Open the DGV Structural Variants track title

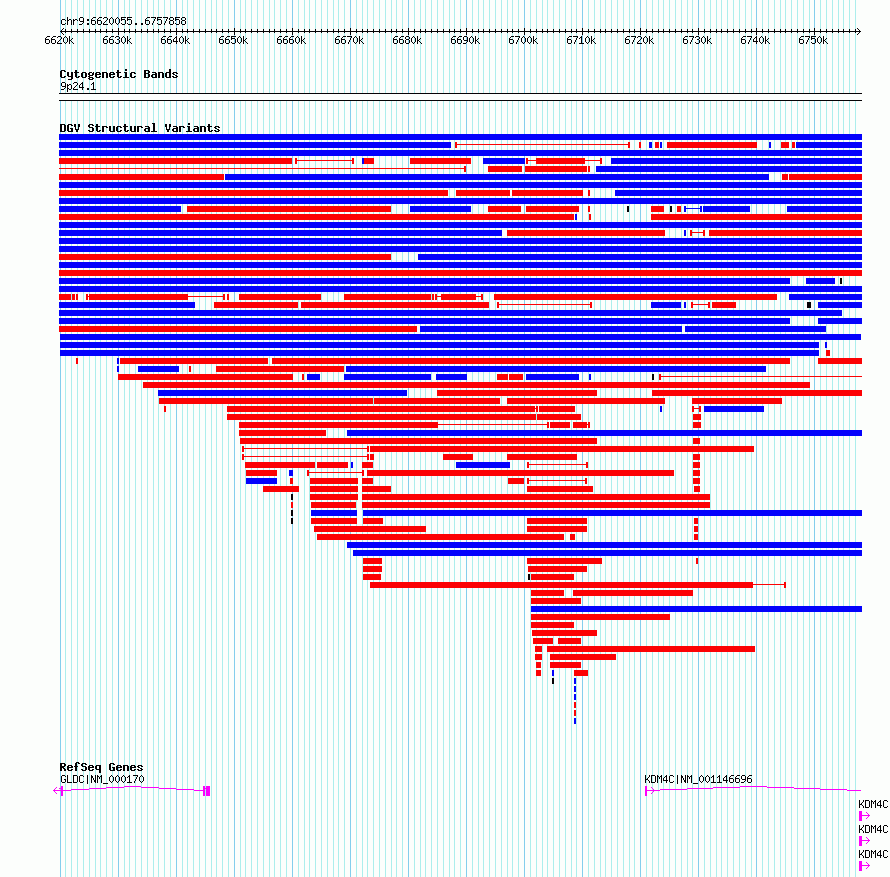pyautogui.click(x=140, y=128)
